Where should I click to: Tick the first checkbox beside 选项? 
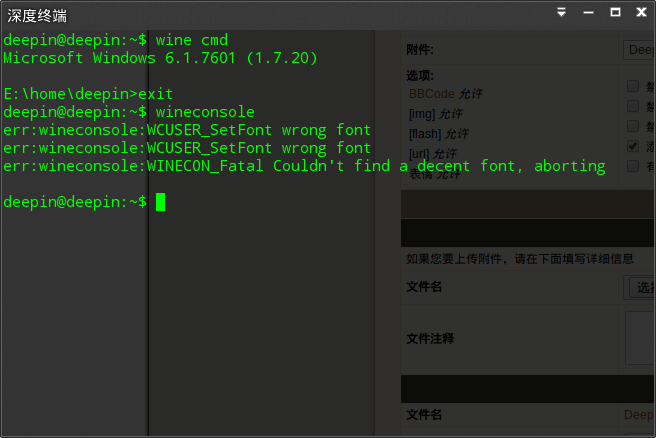[633, 86]
